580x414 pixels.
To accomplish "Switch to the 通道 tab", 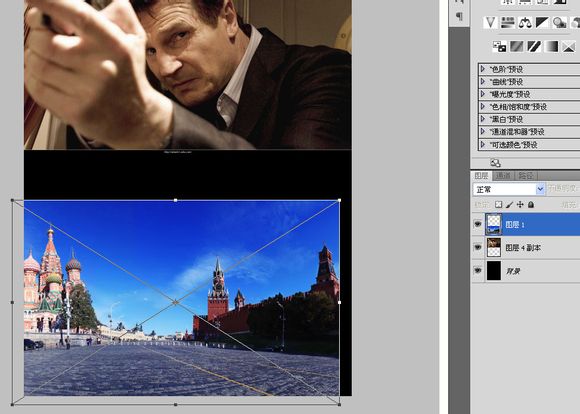I will click(503, 176).
